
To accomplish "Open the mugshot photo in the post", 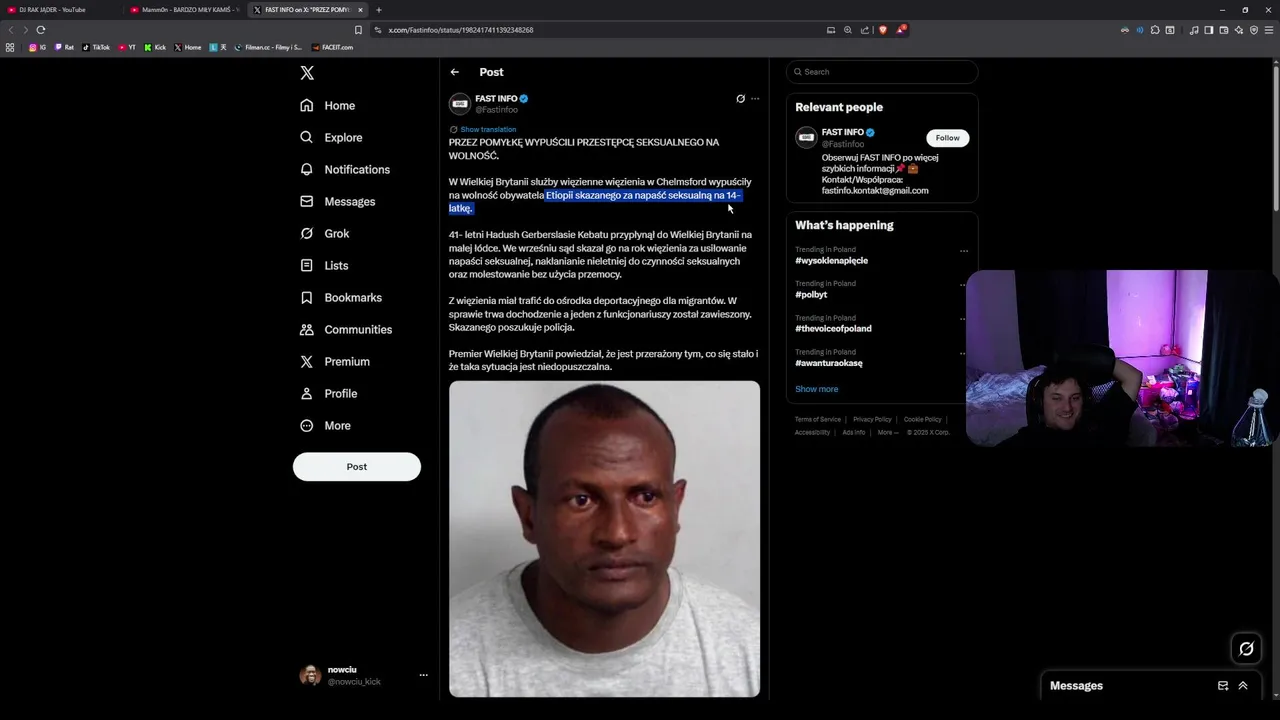I will pos(604,539).
